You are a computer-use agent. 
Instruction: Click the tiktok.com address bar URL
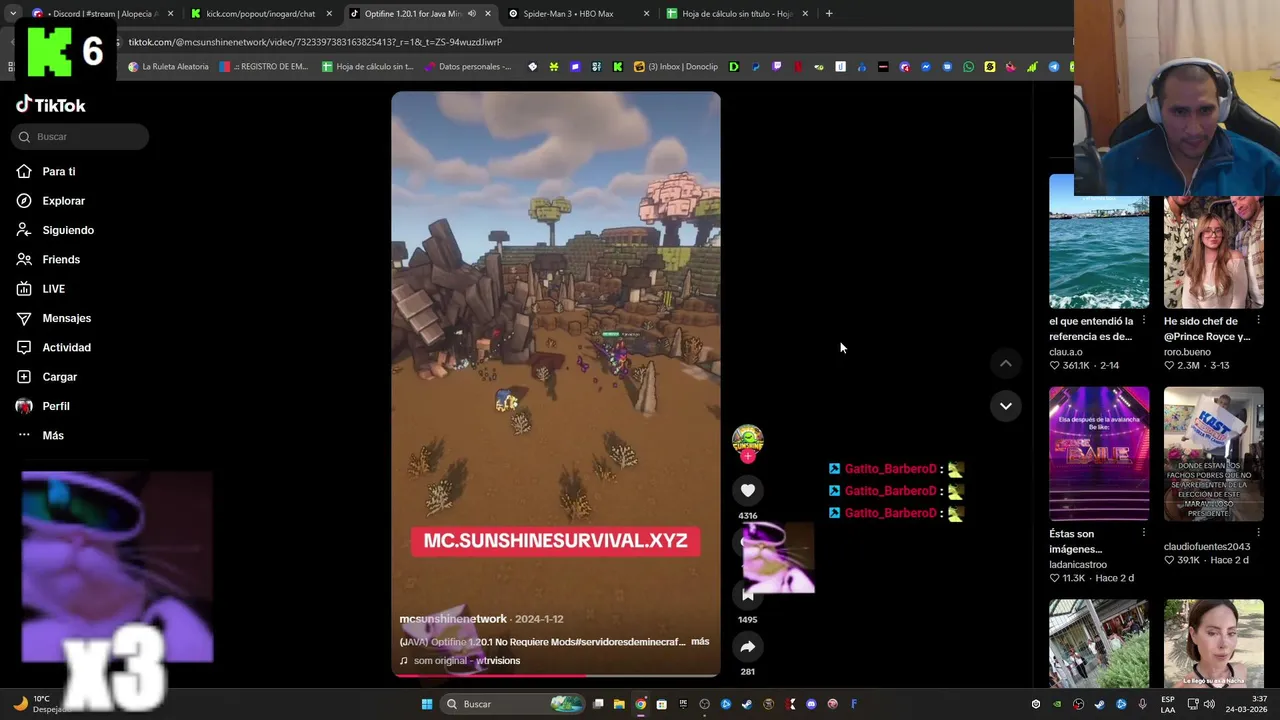click(315, 42)
